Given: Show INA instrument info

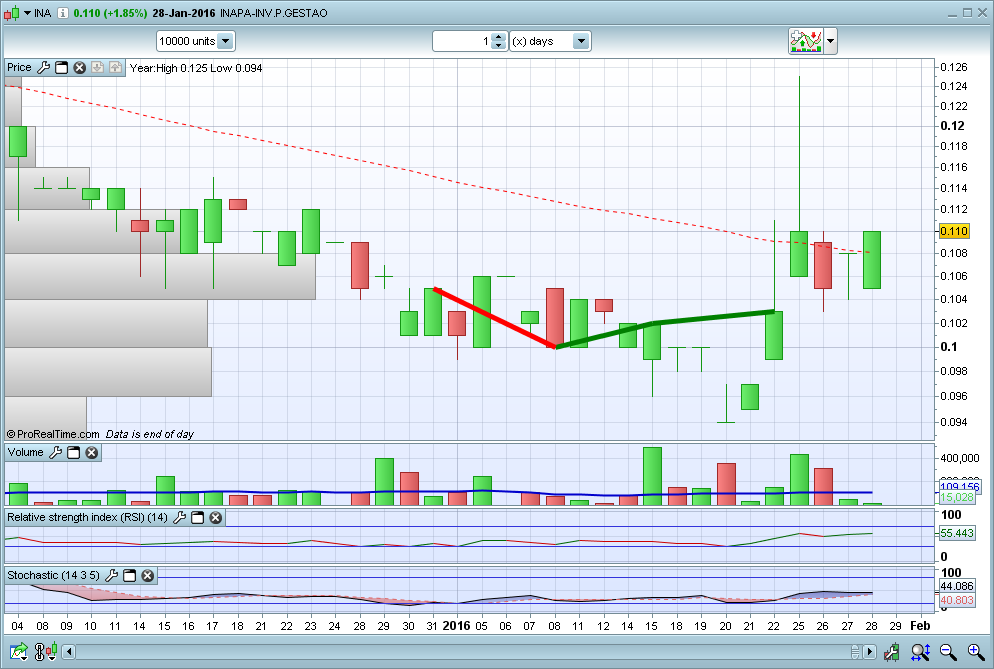Looking at the screenshot, I should (62, 13).
